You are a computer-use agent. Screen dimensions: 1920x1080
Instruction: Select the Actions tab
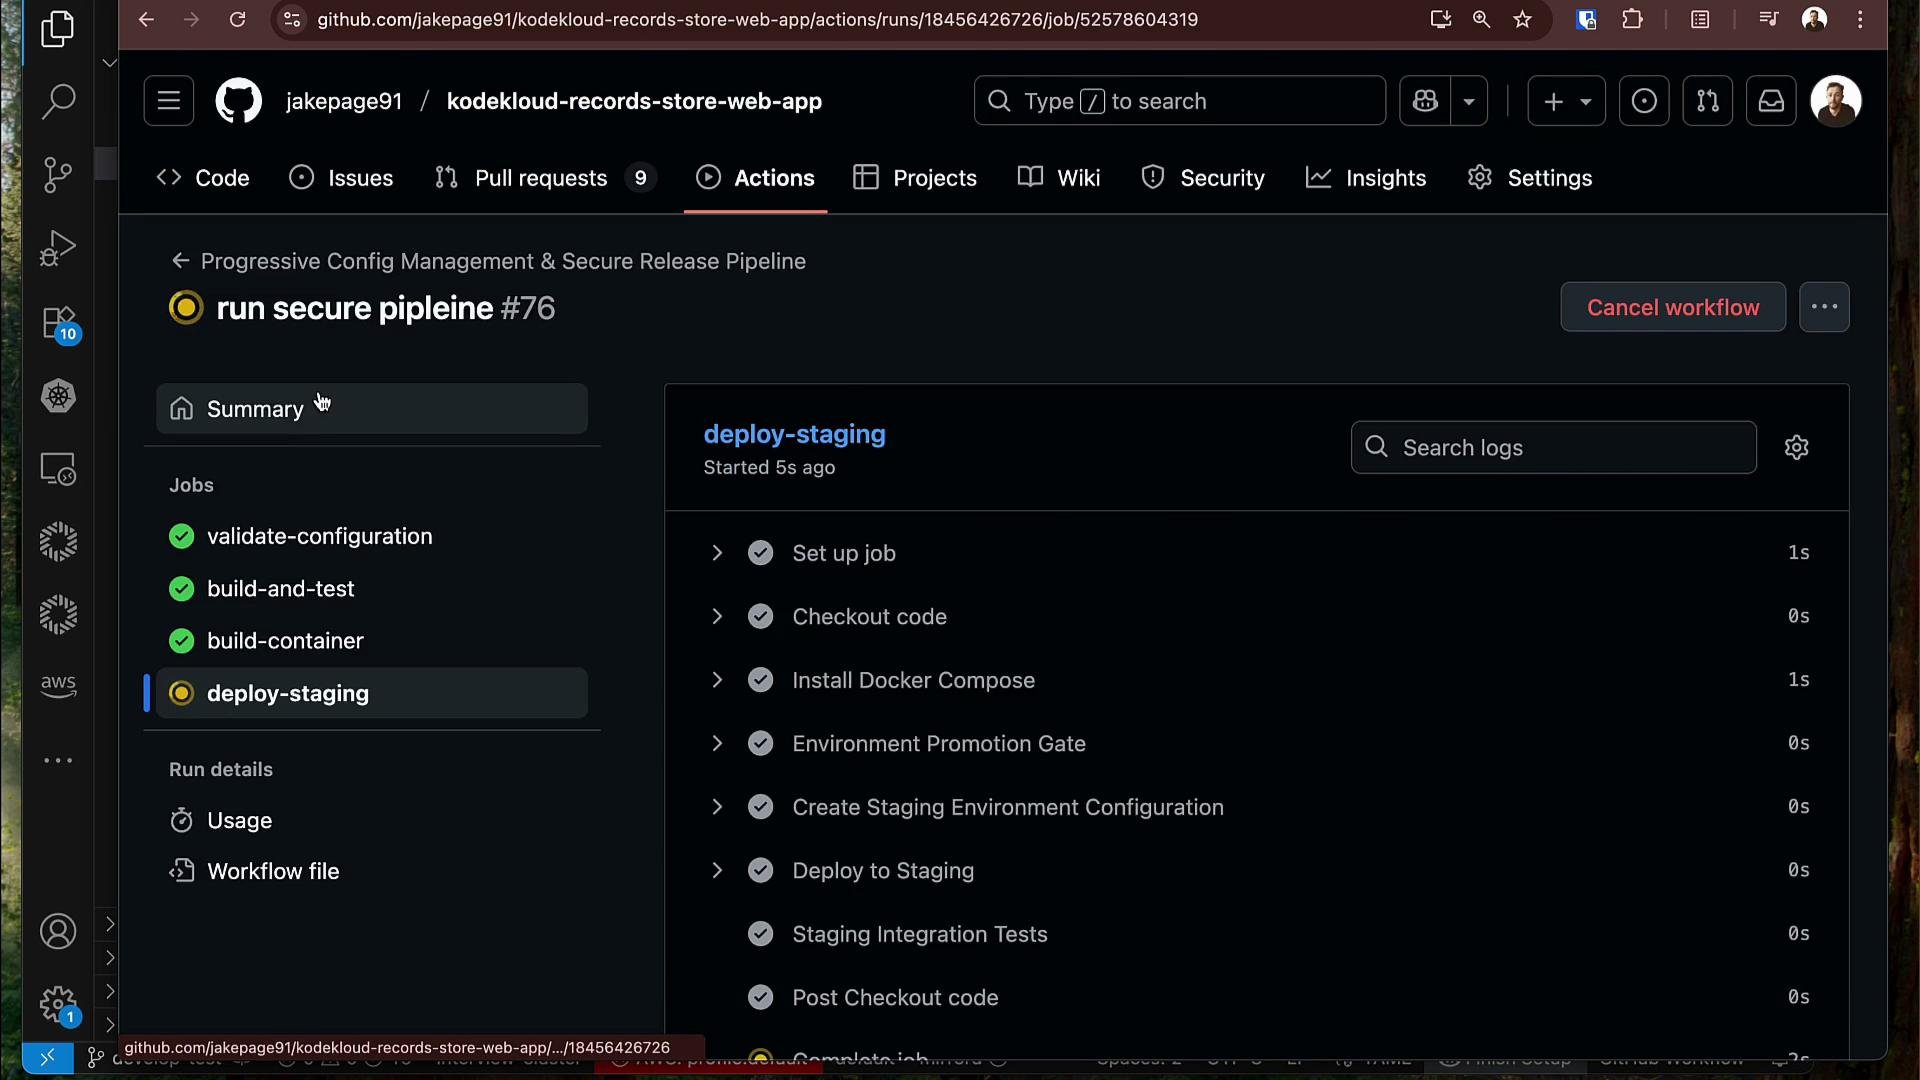tap(755, 178)
